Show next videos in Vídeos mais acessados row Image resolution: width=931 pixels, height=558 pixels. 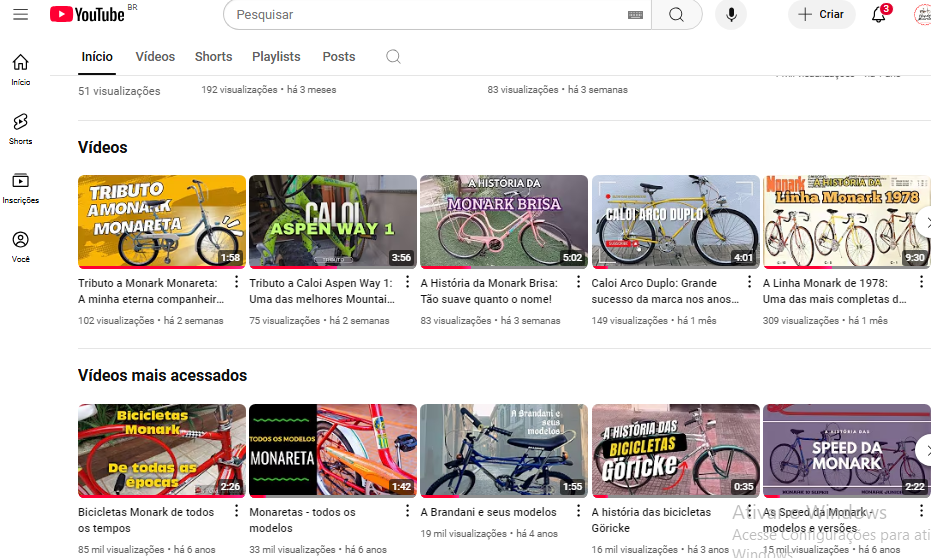click(x=924, y=450)
